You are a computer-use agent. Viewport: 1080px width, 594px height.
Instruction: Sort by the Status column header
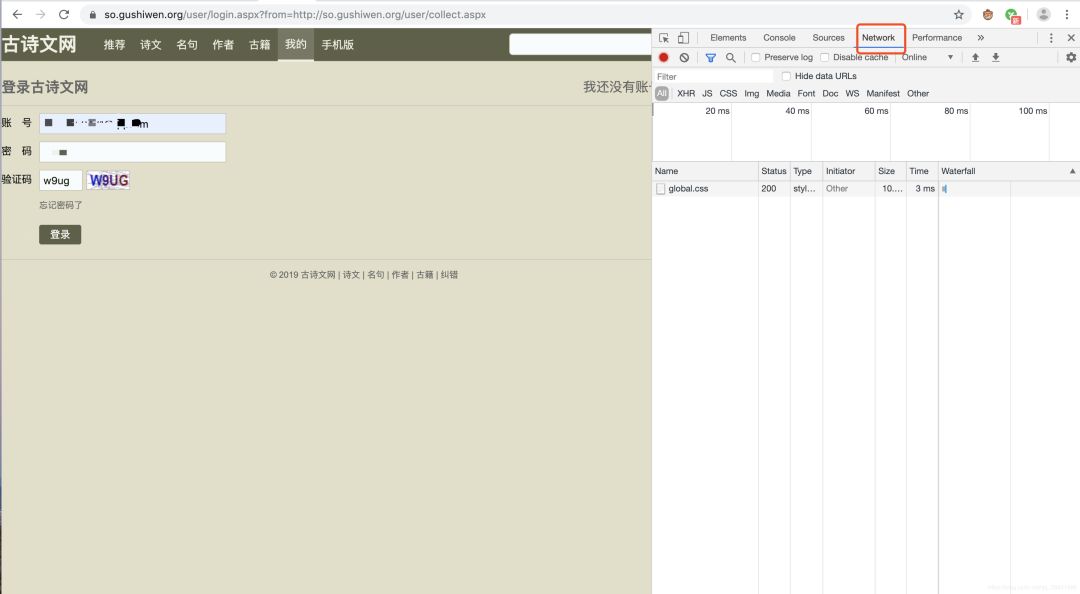[x=773, y=171]
